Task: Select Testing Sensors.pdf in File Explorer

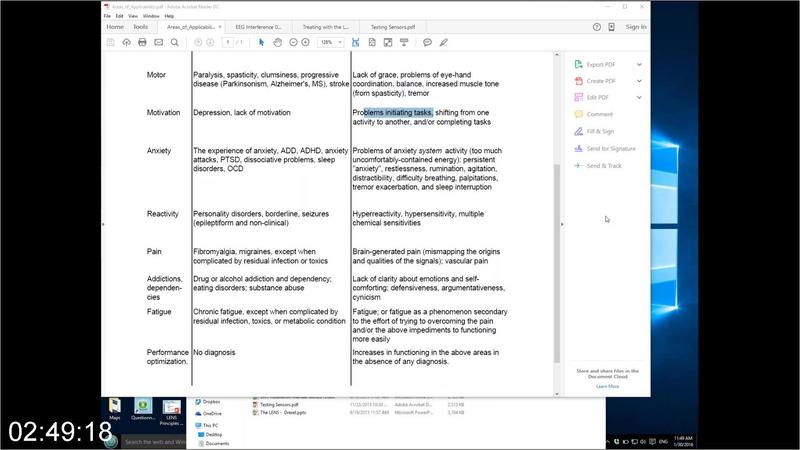Action: click(279, 405)
